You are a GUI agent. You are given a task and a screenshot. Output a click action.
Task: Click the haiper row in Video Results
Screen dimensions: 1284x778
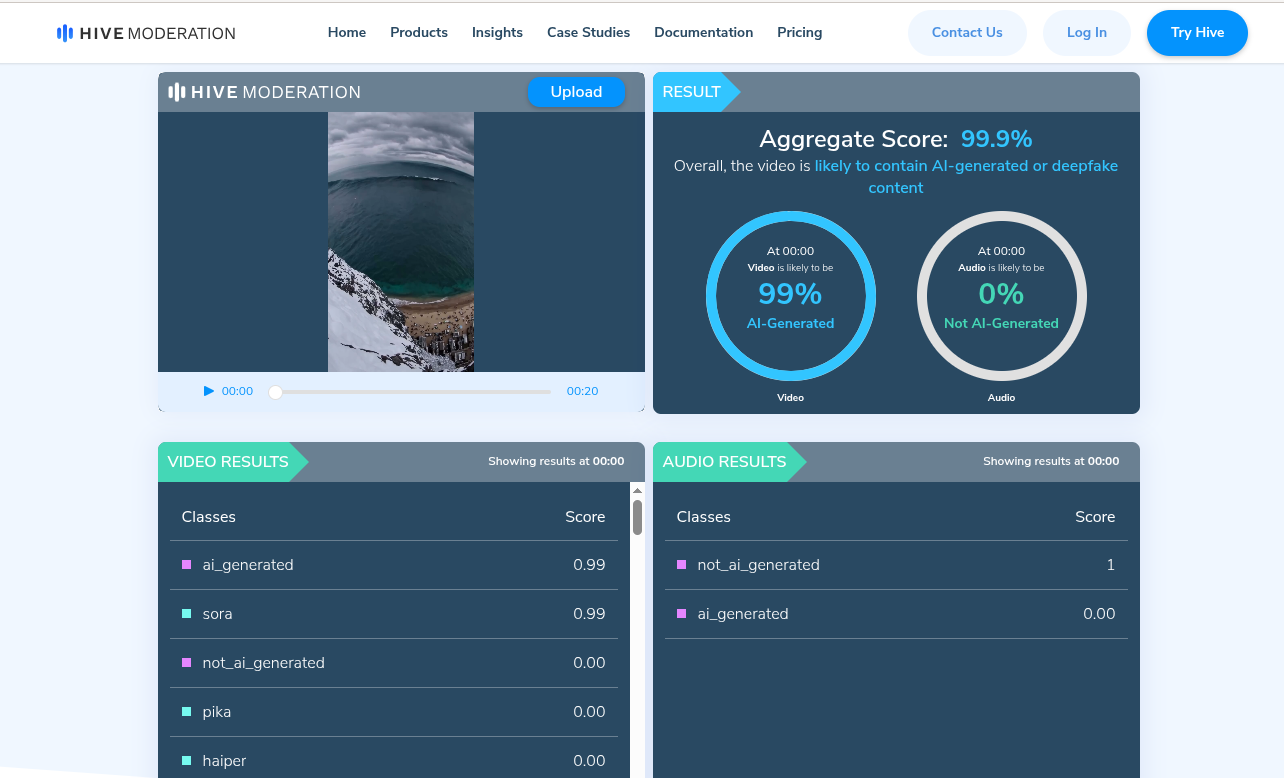coord(394,760)
